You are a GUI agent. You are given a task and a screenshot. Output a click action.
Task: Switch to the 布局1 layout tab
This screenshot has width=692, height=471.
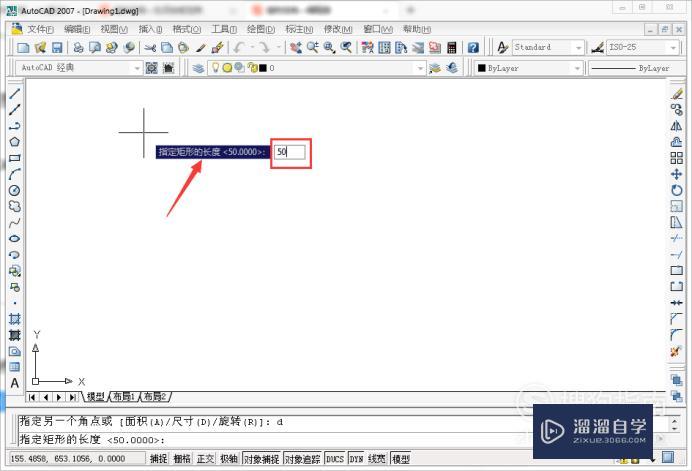[x=124, y=396]
